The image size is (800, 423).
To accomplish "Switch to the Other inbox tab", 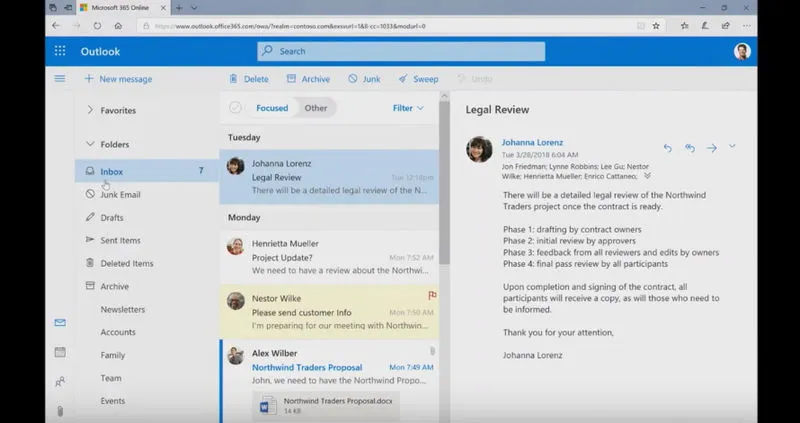I will [316, 108].
